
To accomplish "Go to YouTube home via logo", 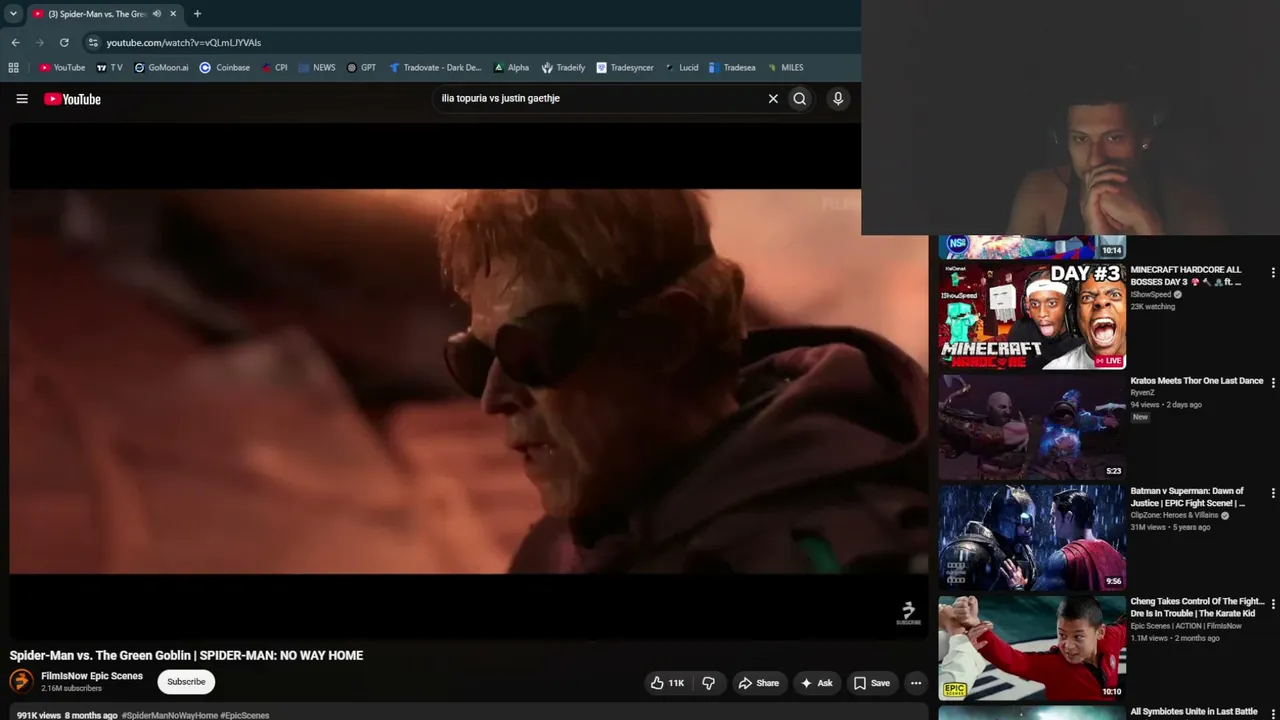I will [x=72, y=99].
